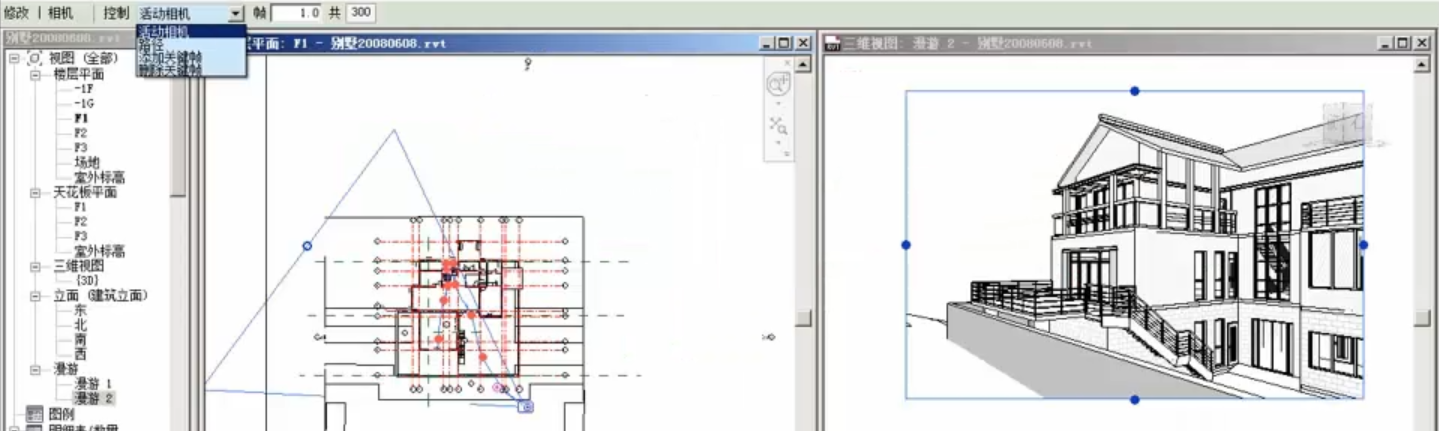Select 路径 from the control dropdown list
The width and height of the screenshot is (1439, 431).
(150, 45)
